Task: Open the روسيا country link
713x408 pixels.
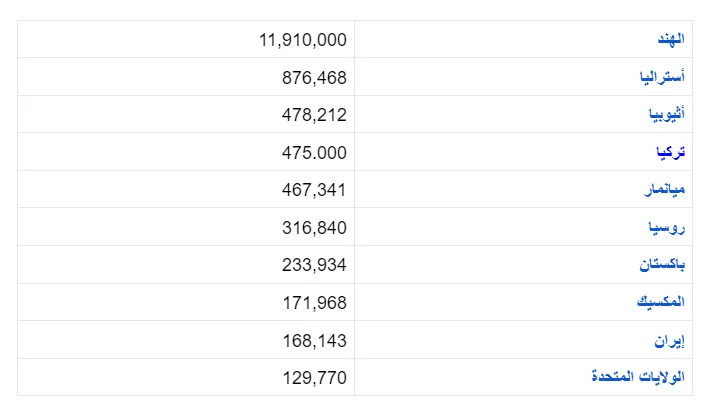Action: click(667, 227)
